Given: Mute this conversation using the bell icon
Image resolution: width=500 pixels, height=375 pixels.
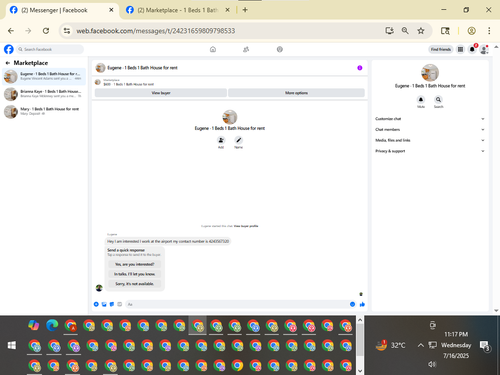Looking at the screenshot, I should tap(421, 99).
